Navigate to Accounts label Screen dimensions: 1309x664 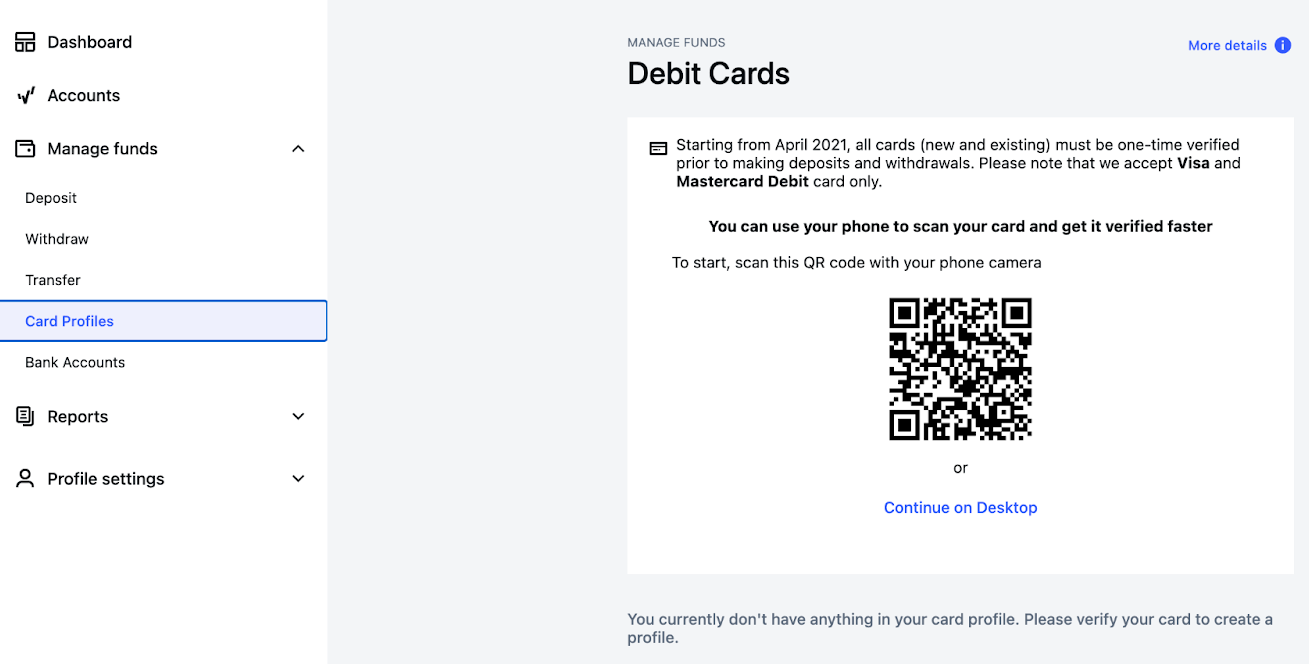(x=84, y=96)
